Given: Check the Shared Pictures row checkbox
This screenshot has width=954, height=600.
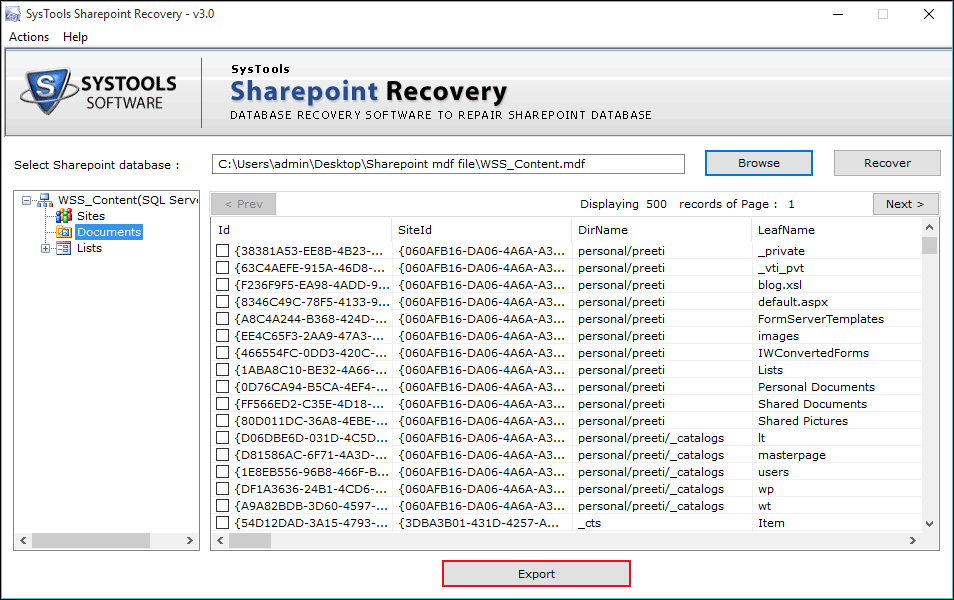Looking at the screenshot, I should click(223, 421).
